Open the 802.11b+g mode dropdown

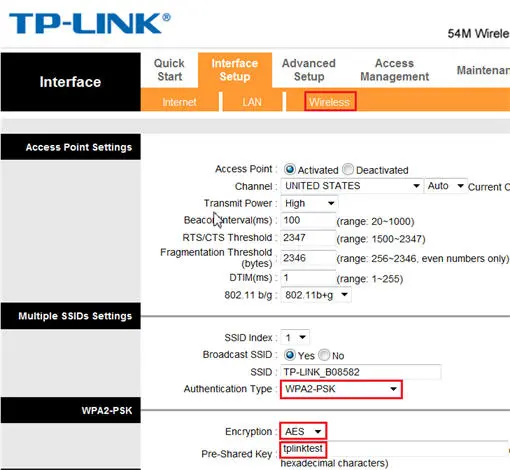click(316, 295)
